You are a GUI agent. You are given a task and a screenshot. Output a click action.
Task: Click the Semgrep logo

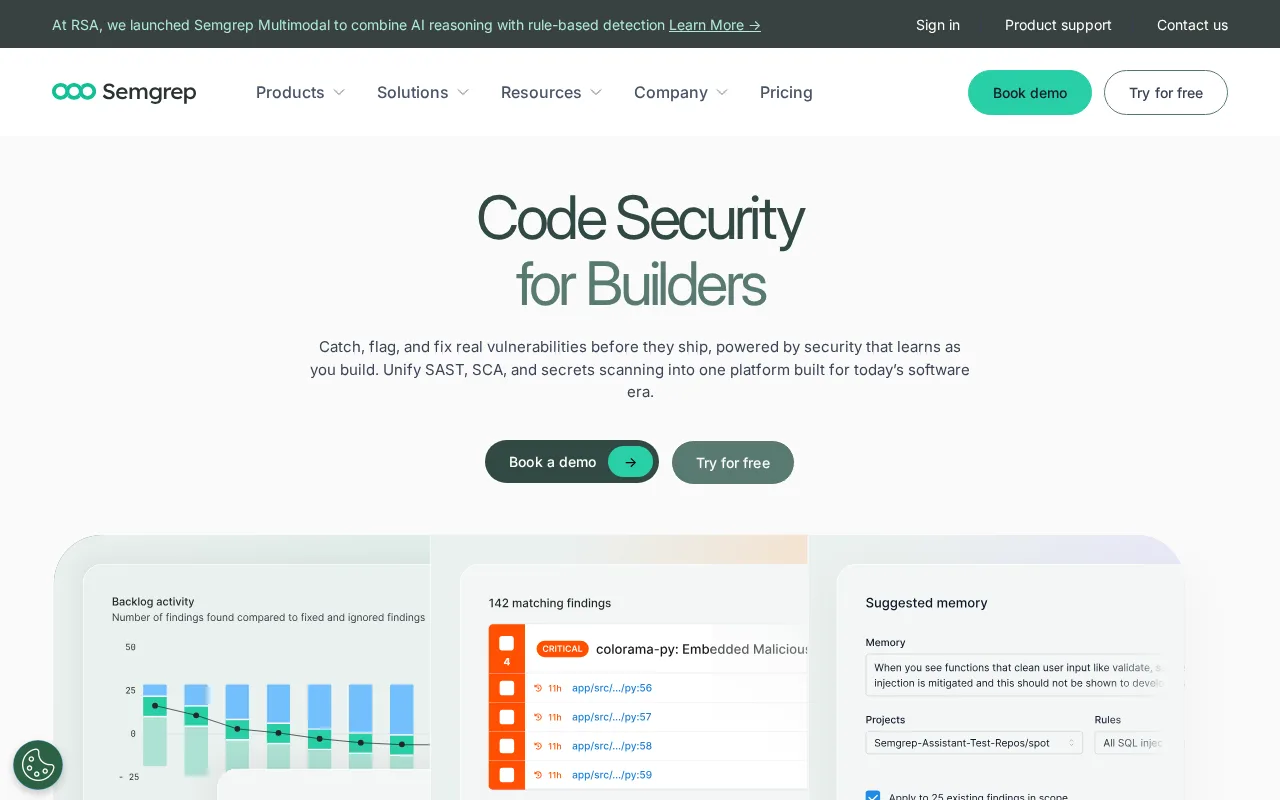tap(124, 92)
